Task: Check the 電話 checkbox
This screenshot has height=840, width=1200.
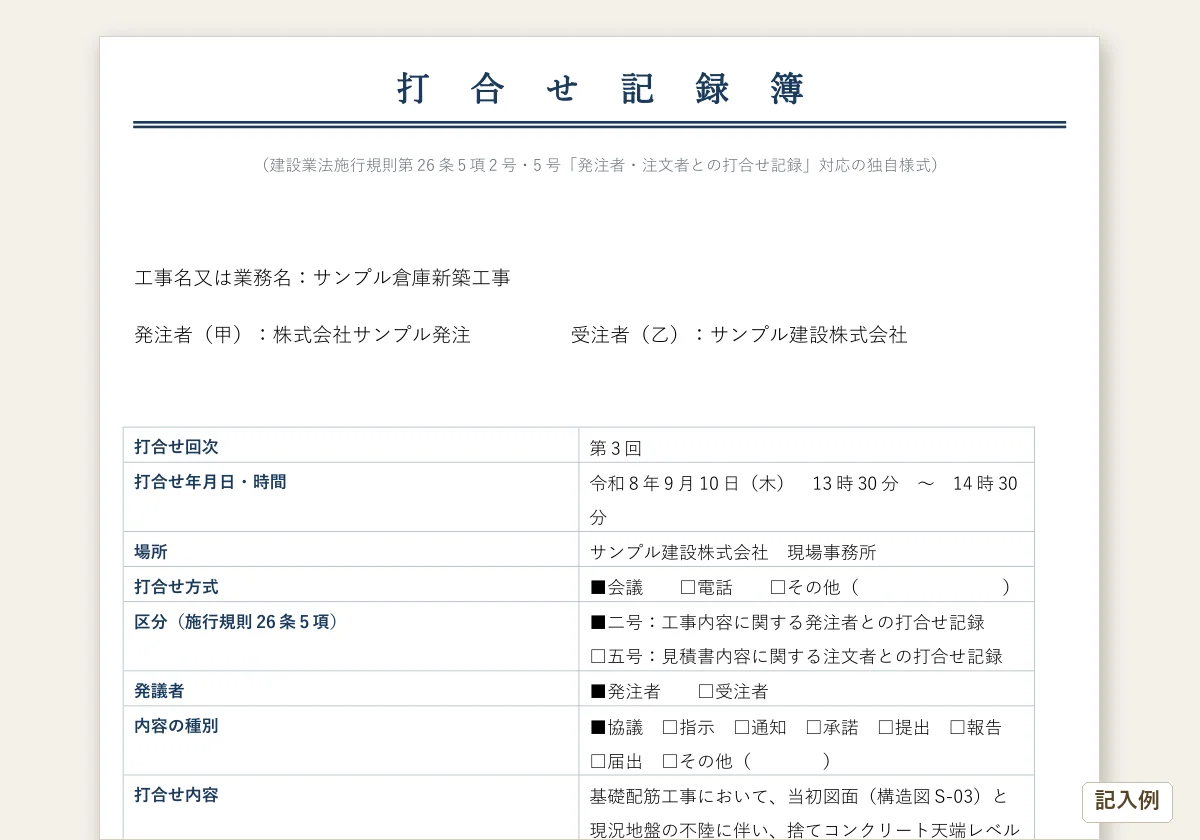Action: [688, 588]
